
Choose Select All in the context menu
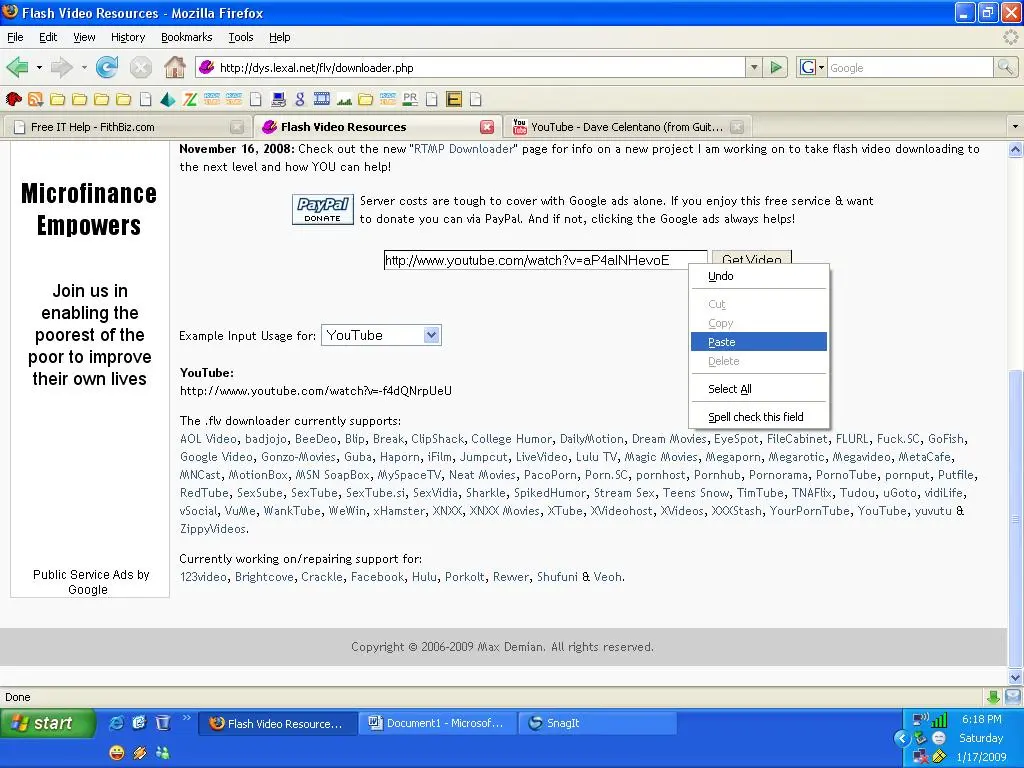tap(730, 389)
